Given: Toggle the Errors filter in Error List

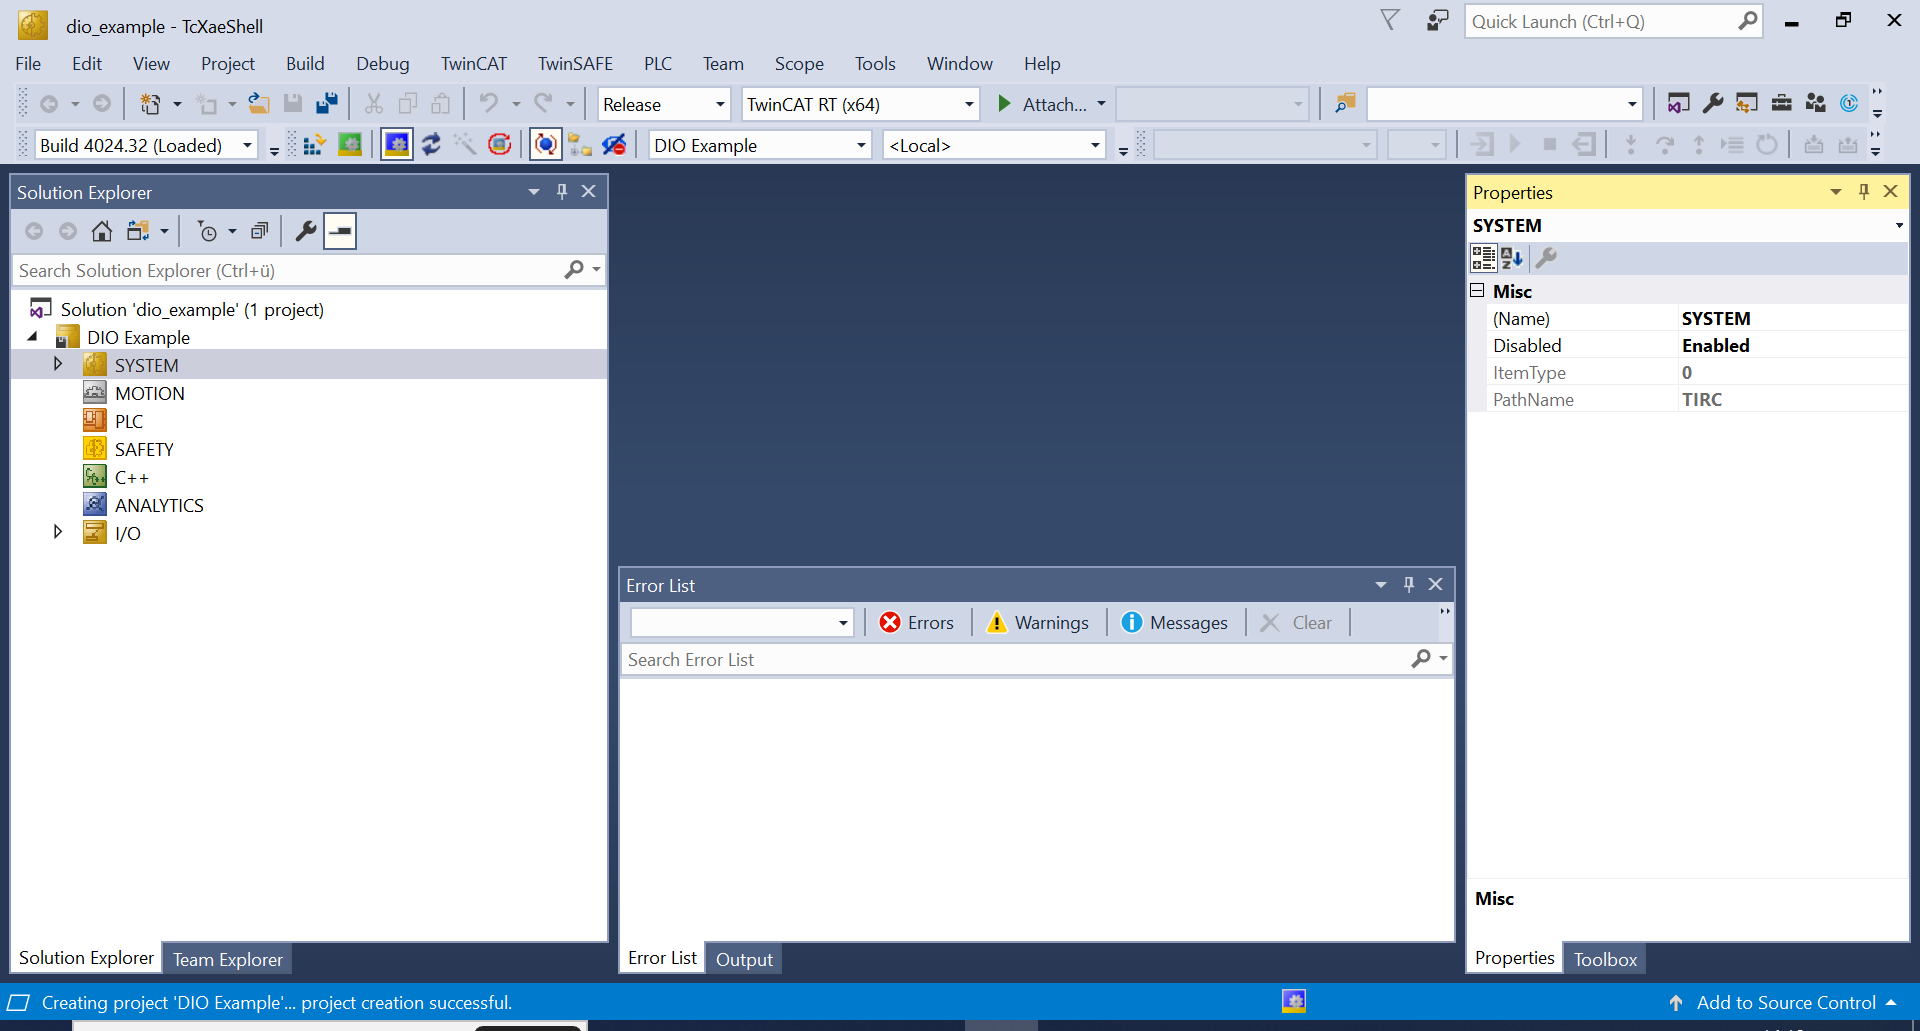Looking at the screenshot, I should tap(916, 623).
